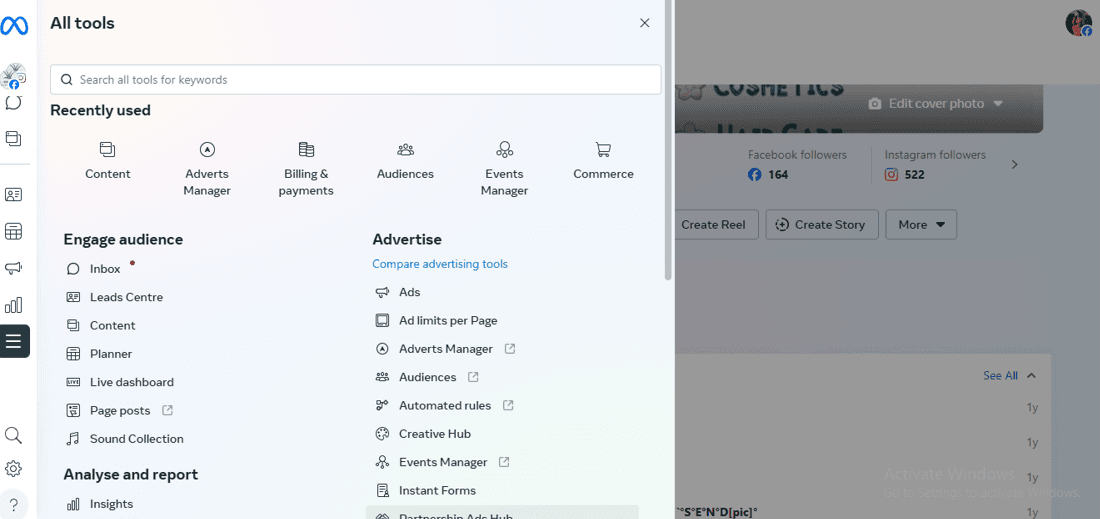Open the Insights bar chart icon in left sidebar
The image size is (1100, 519).
pyautogui.click(x=13, y=304)
